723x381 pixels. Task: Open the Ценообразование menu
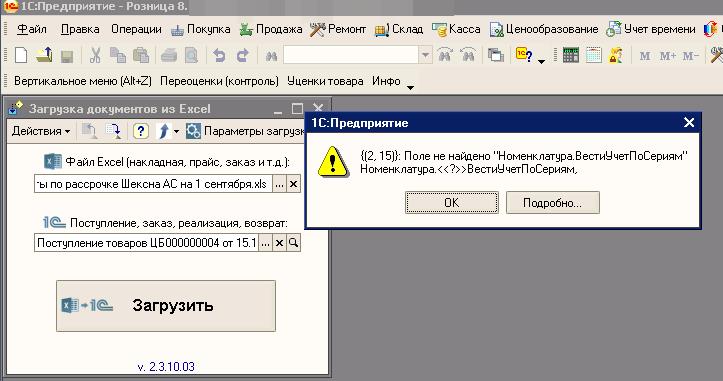point(544,29)
